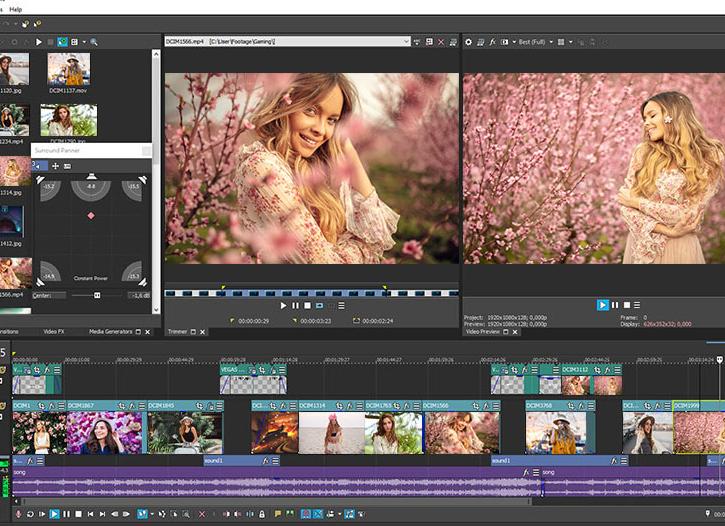Screen dimensions: 725x526
Task: Click the Project Media vertical scrollbar
Action: click(x=156, y=181)
